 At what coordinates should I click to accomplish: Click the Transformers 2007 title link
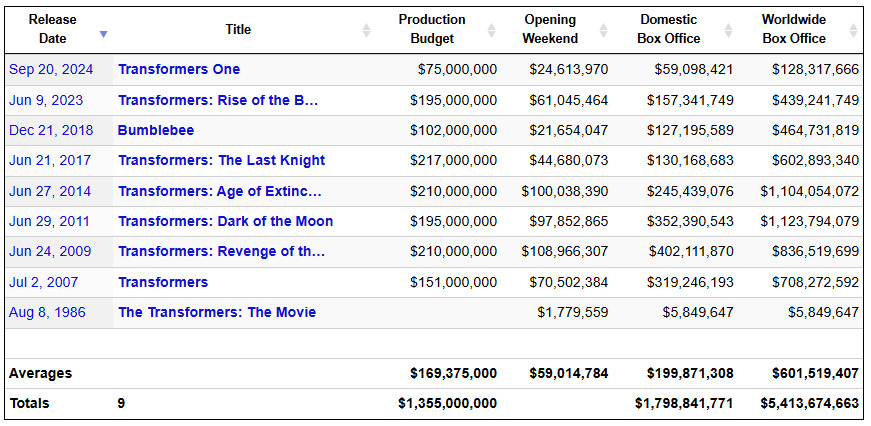163,283
